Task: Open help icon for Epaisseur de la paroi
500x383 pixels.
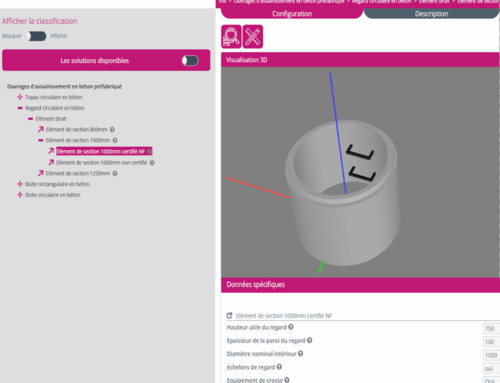Action: pyautogui.click(x=310, y=340)
